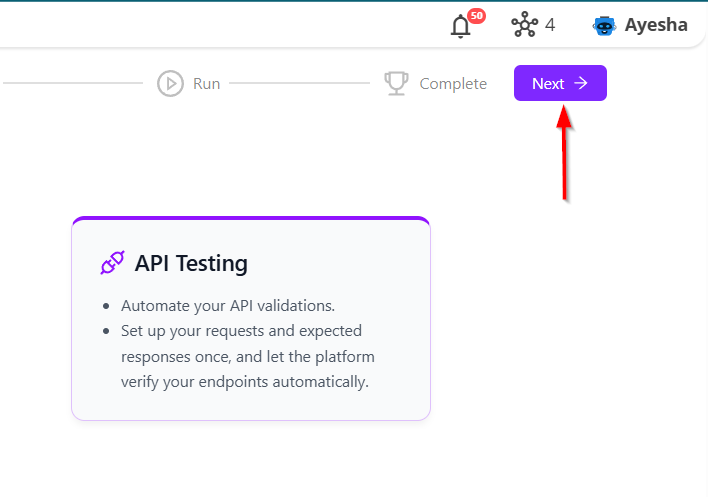Click the red 50 notification badge
The height and width of the screenshot is (497, 708).
(476, 16)
